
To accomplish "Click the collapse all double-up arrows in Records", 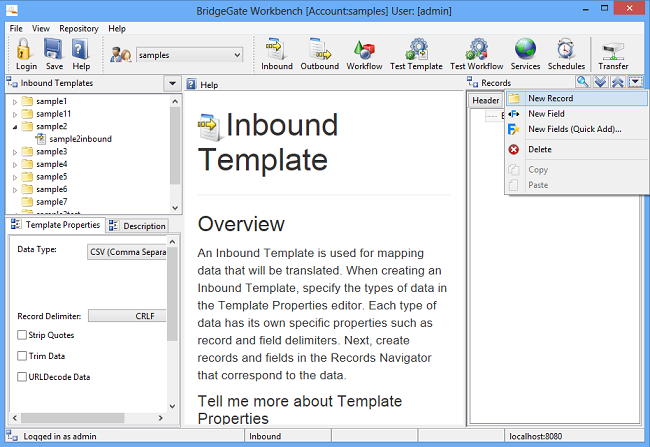I will click(x=618, y=82).
